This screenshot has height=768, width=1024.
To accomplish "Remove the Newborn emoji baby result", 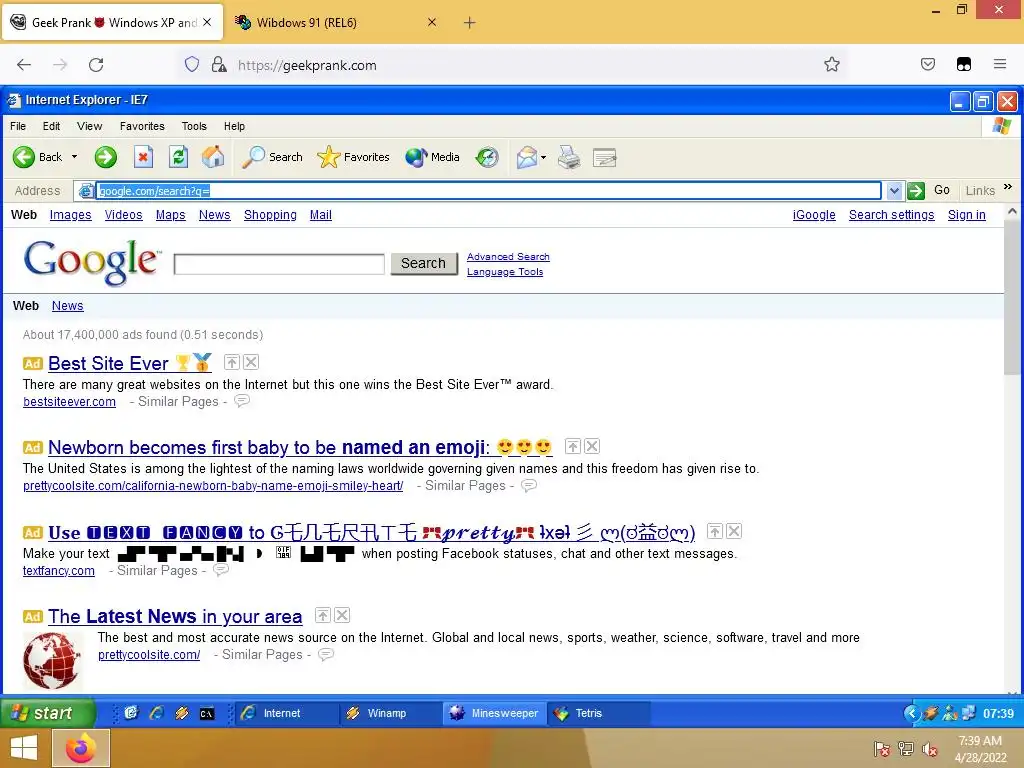I will click(592, 446).
